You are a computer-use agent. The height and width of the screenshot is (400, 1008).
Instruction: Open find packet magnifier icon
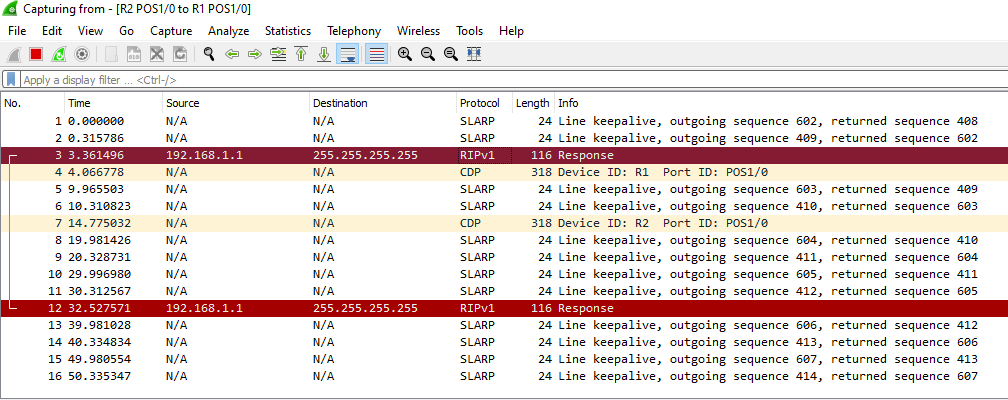tap(209, 55)
